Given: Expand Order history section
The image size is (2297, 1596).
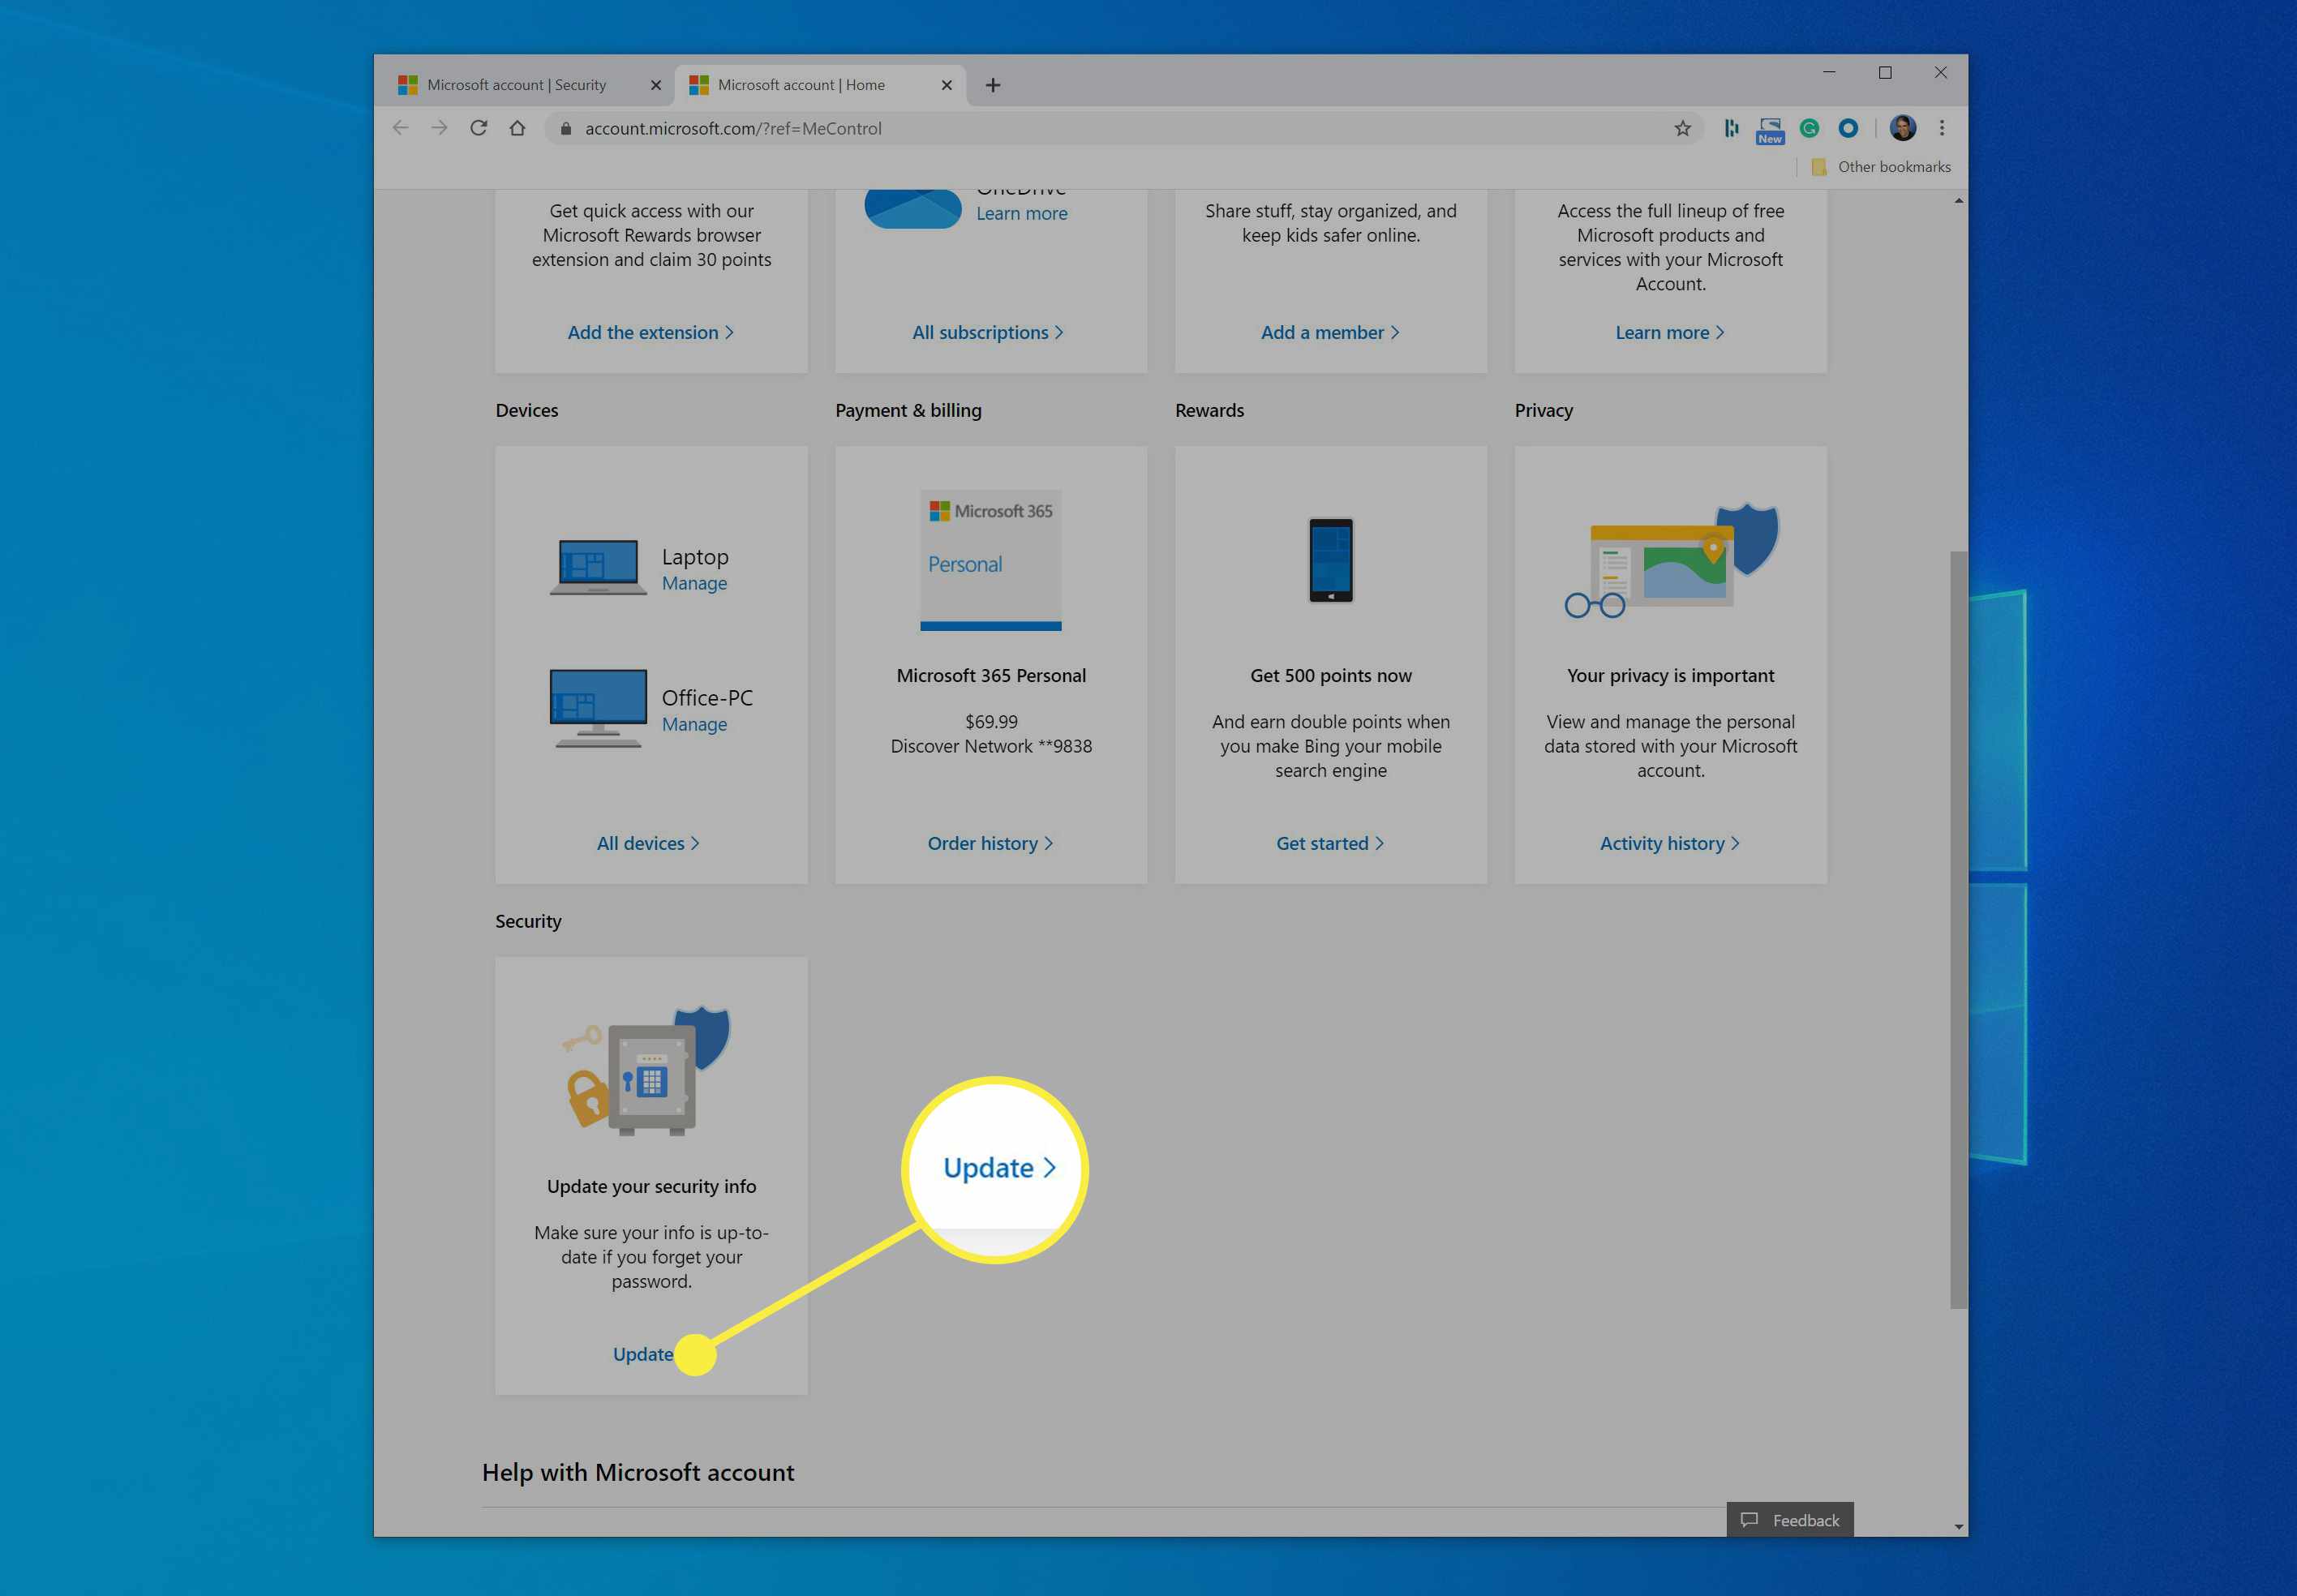Looking at the screenshot, I should (990, 843).
